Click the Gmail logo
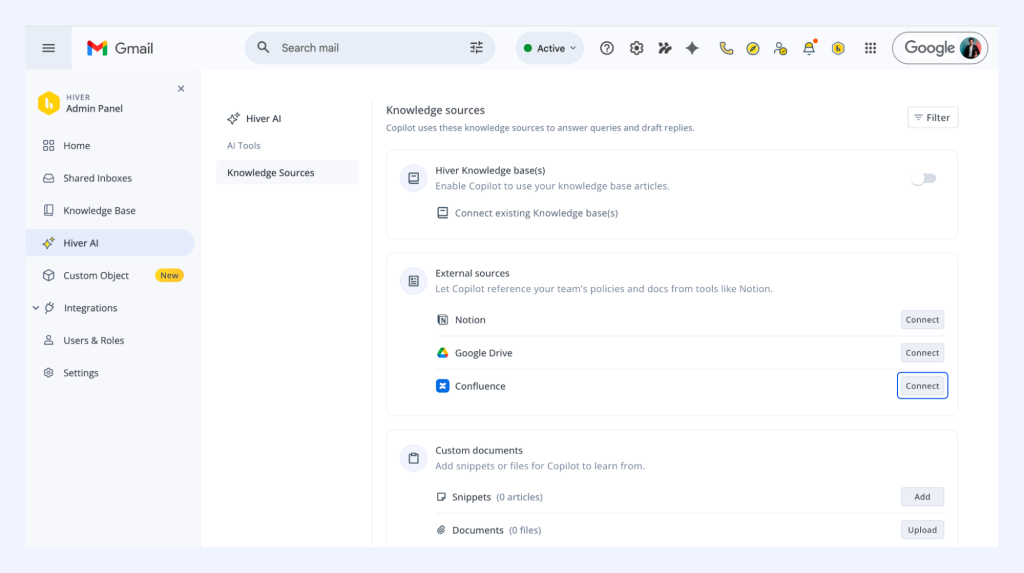1024x573 pixels. coord(120,48)
